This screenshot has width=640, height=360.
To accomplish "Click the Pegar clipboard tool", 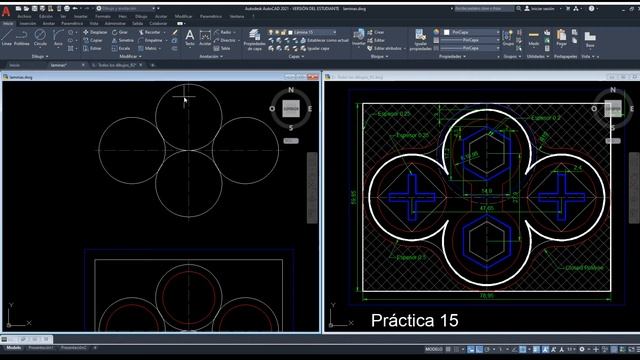I will [562, 38].
